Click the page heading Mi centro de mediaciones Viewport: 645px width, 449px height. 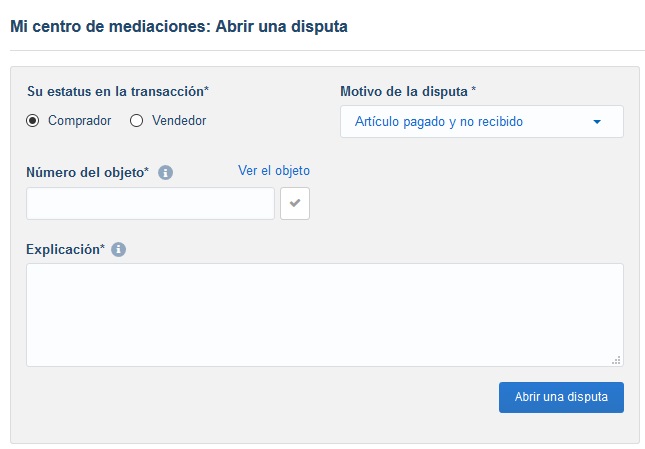coord(179,27)
